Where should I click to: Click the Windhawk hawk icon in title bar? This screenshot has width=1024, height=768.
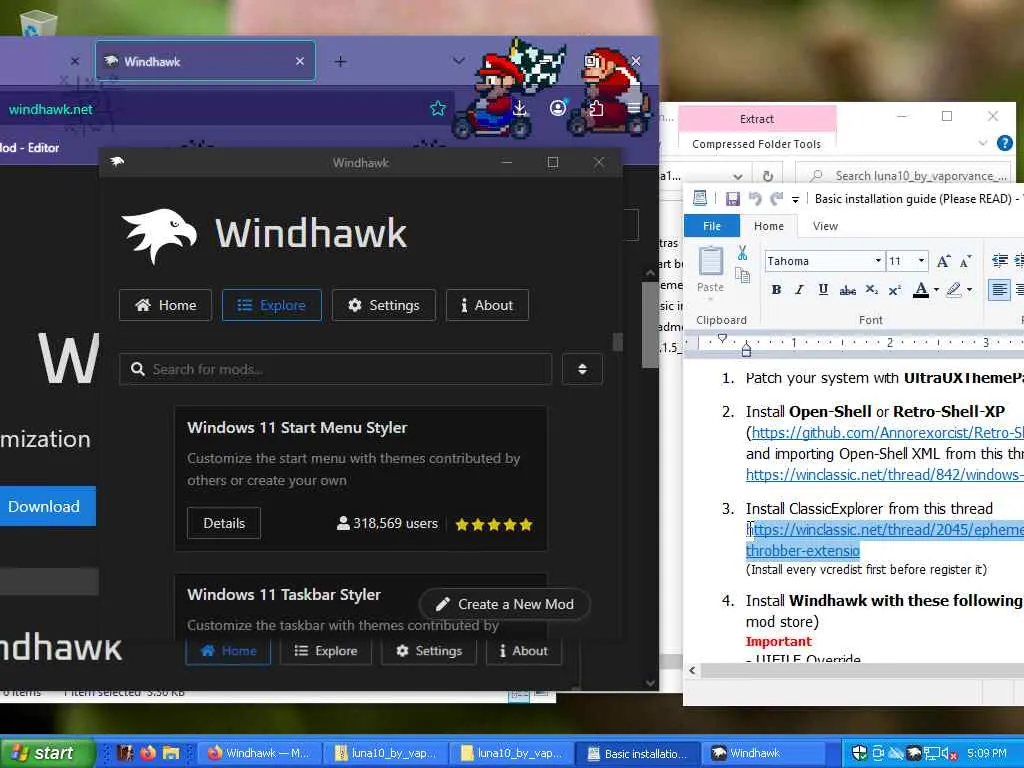pyautogui.click(x=117, y=162)
